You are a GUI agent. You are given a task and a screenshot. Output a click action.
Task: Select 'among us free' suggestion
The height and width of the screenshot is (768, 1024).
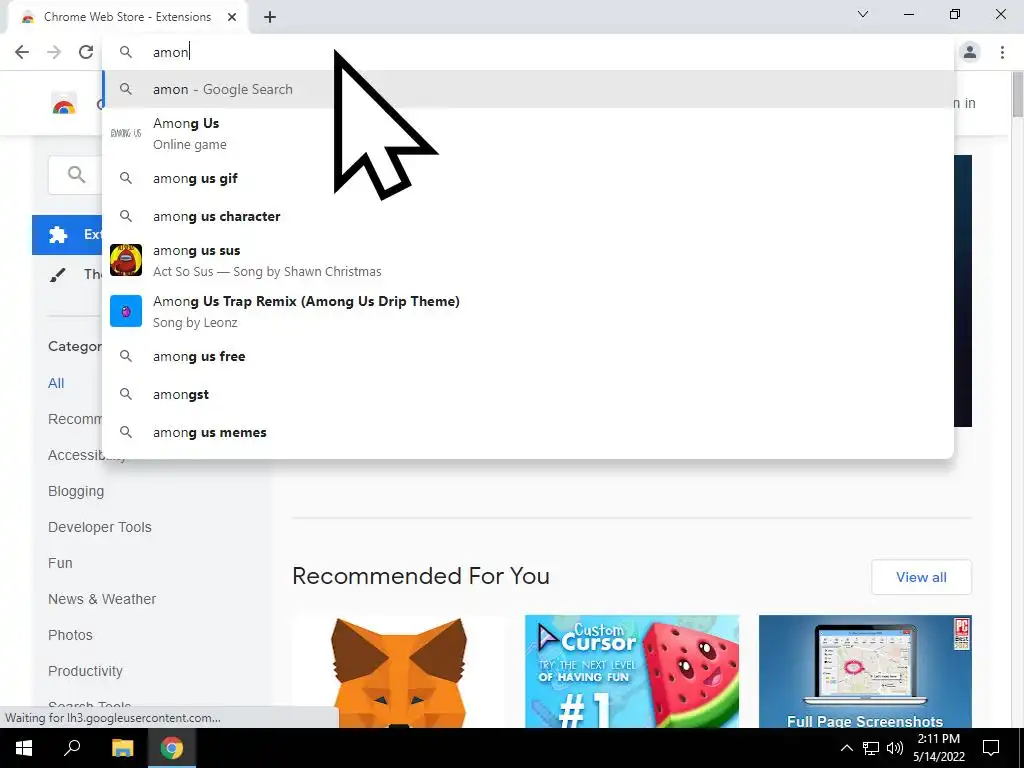click(x=528, y=357)
